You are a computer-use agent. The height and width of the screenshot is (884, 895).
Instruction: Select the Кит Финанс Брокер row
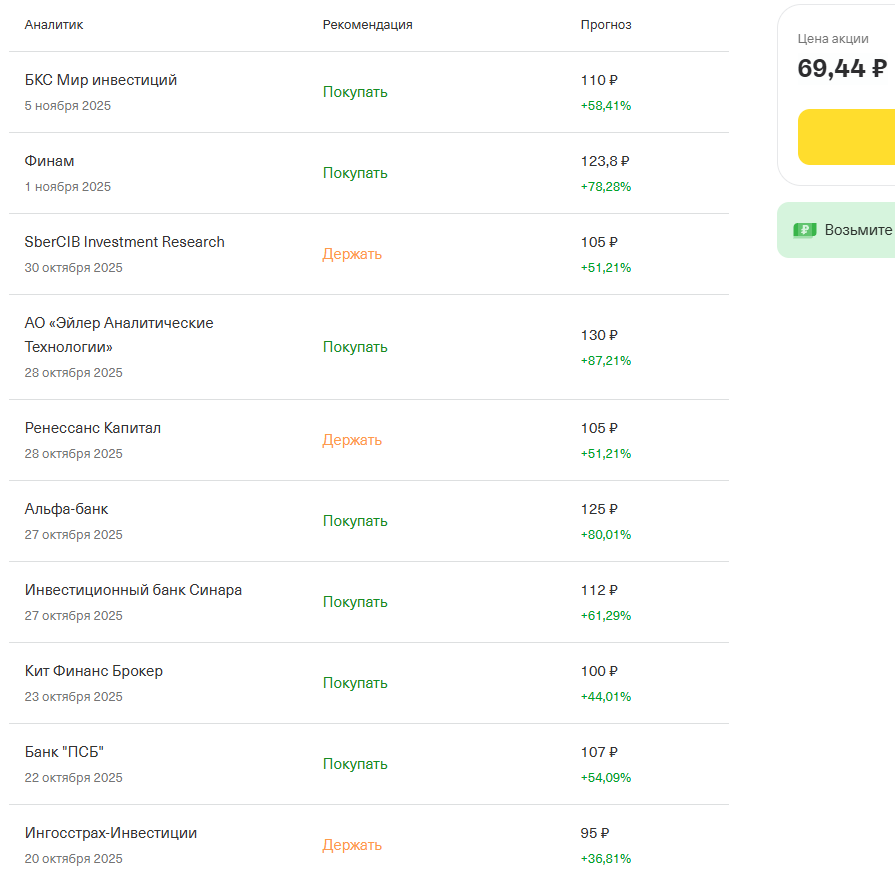[94, 671]
